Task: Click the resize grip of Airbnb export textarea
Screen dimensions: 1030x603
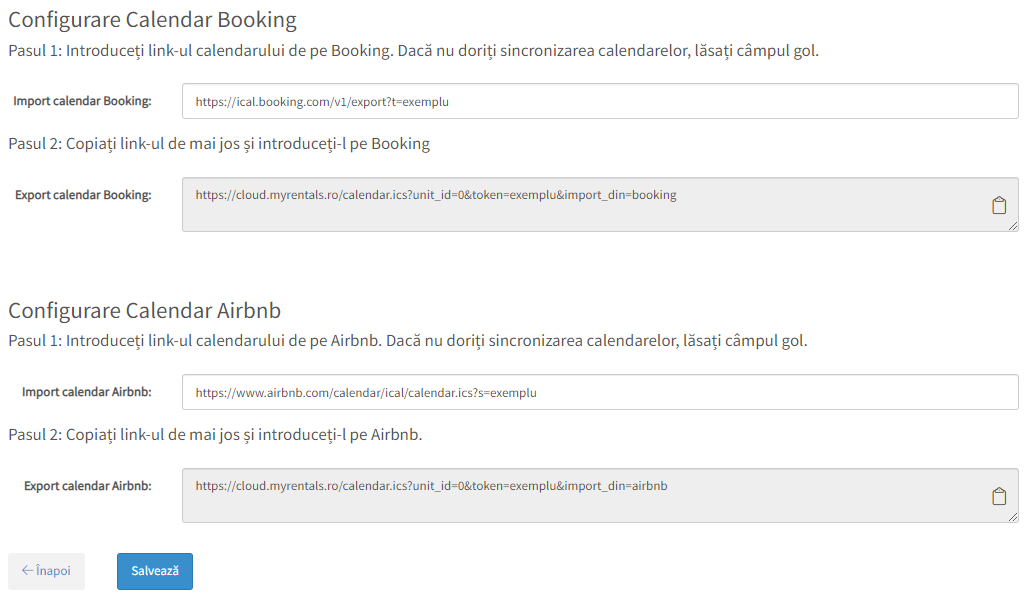Action: pyautogui.click(x=1013, y=517)
